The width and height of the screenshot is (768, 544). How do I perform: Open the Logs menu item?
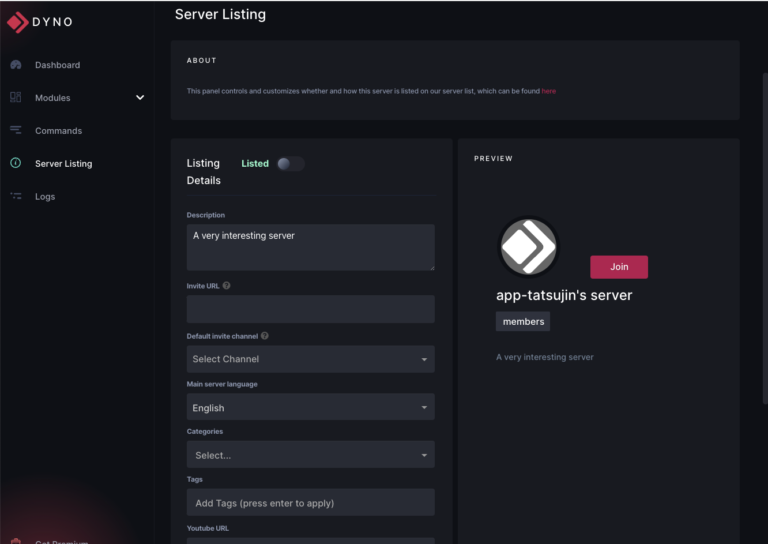pyautogui.click(x=45, y=197)
